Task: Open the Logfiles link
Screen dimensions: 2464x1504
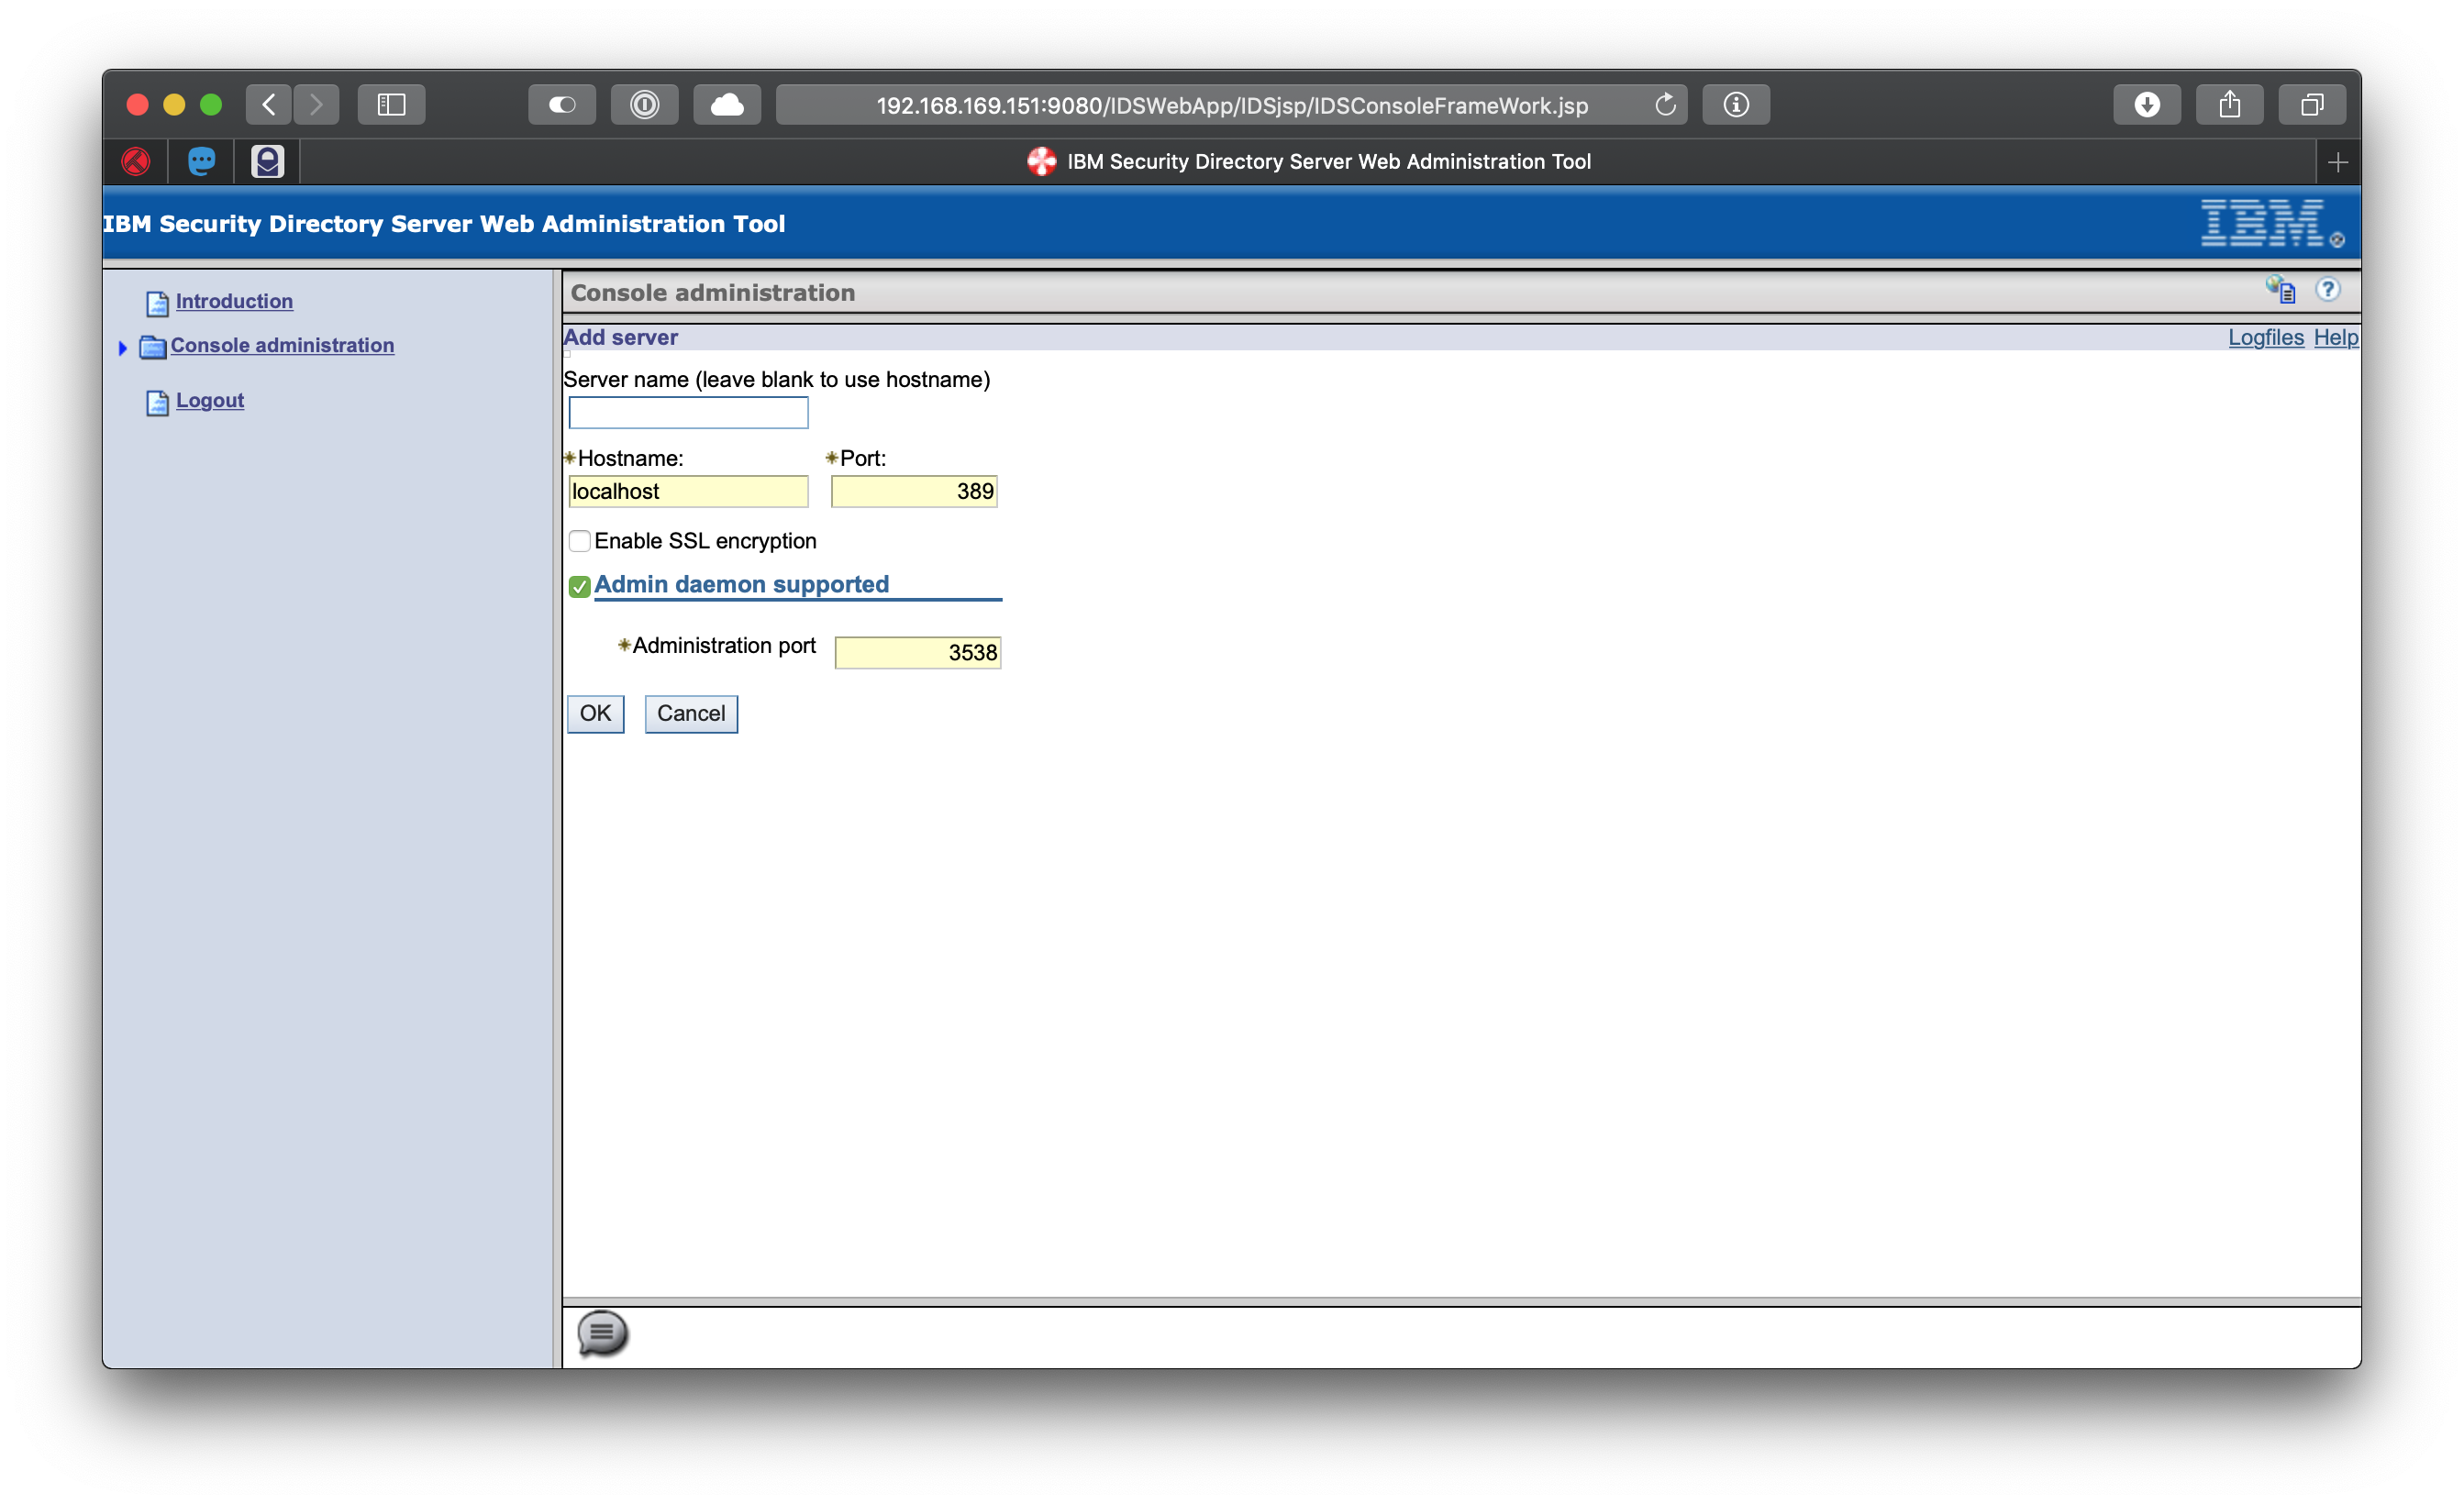Action: (x=2265, y=337)
